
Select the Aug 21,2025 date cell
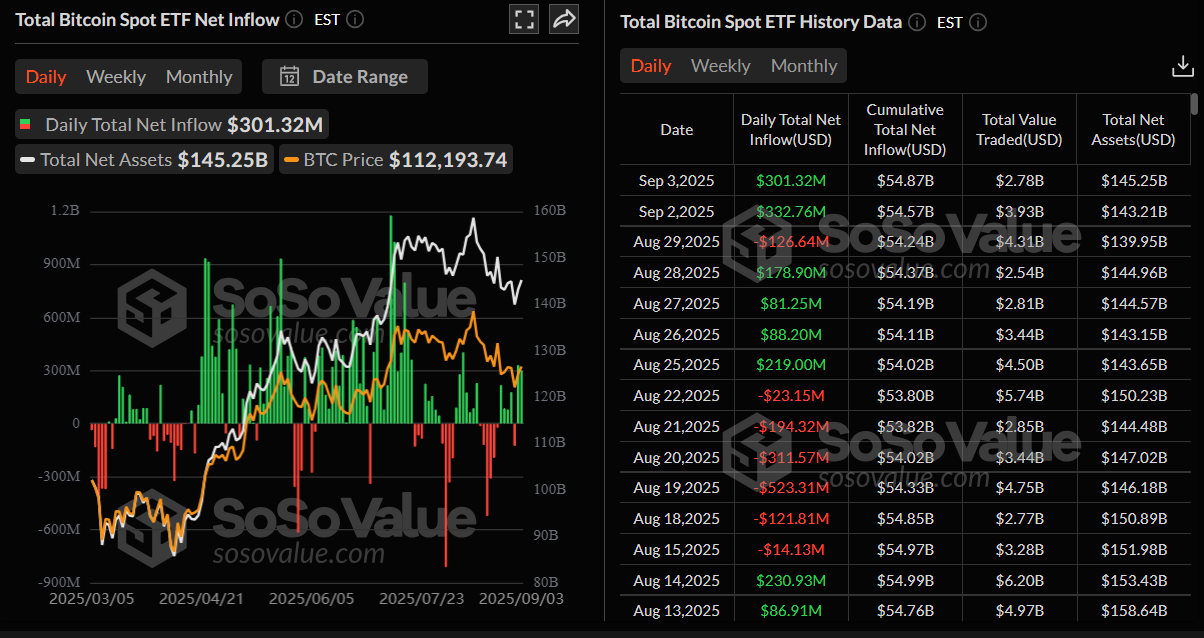click(x=677, y=426)
